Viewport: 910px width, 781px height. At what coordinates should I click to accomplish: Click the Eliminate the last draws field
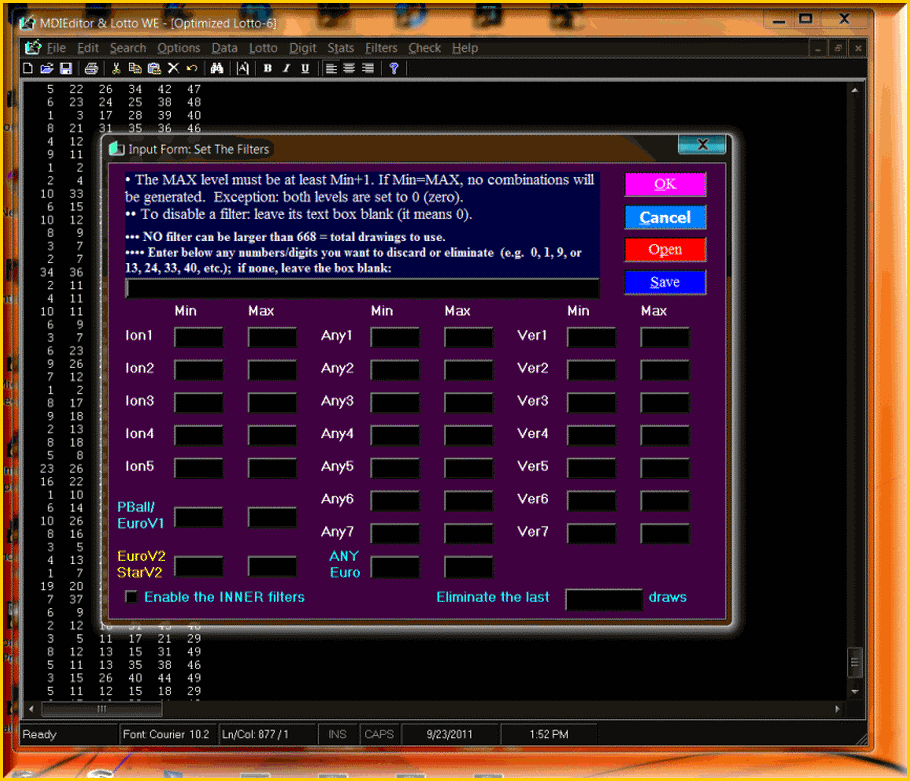coord(603,598)
